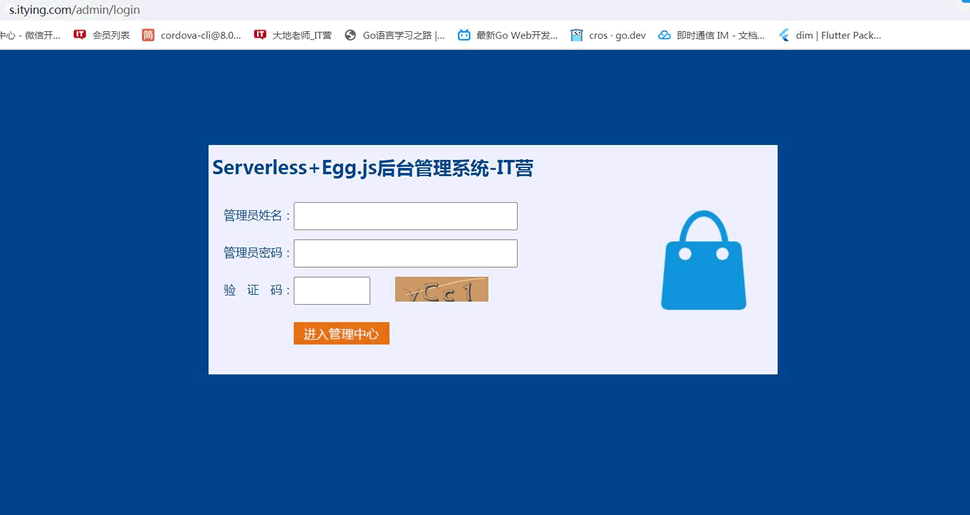Image resolution: width=970 pixels, height=515 pixels.
Task: Open the 大地老师_IT营 bookmark
Action: 293,35
